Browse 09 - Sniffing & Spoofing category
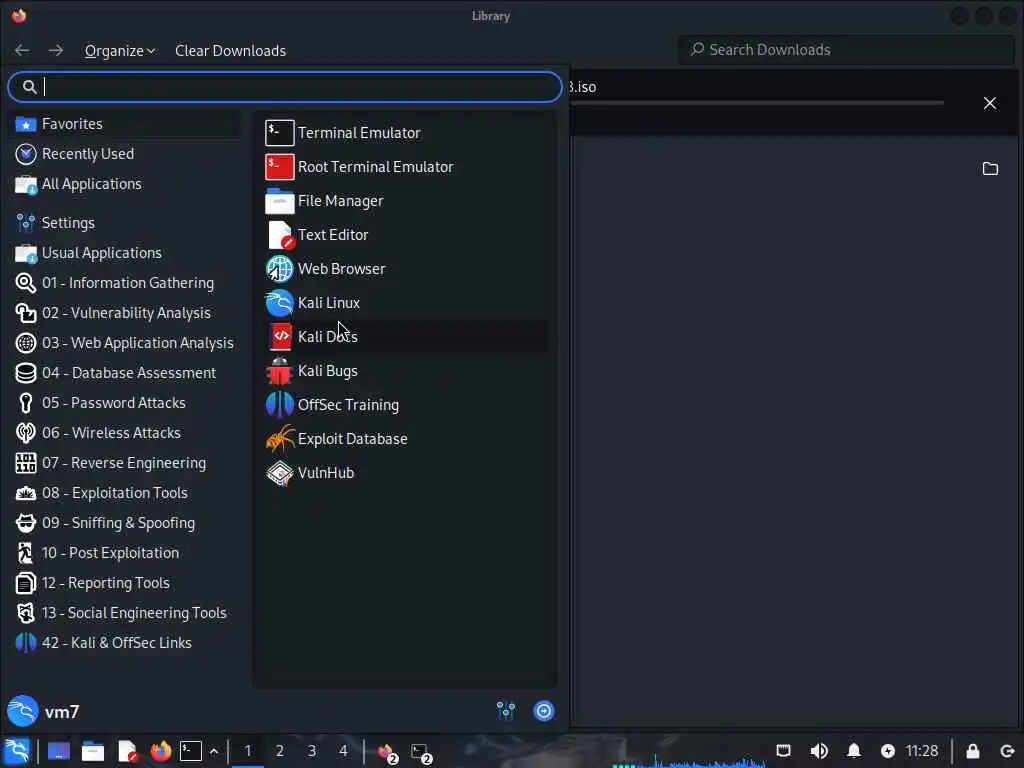 [124, 523]
